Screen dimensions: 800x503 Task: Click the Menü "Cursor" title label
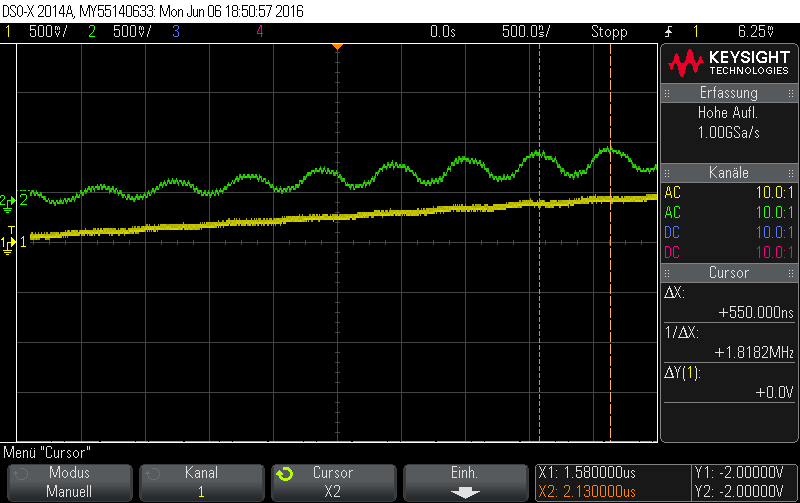click(47, 453)
